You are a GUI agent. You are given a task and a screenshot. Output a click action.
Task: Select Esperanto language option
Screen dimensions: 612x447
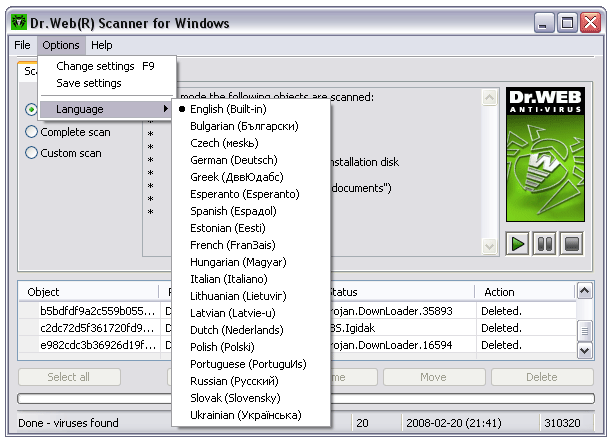[x=251, y=194]
